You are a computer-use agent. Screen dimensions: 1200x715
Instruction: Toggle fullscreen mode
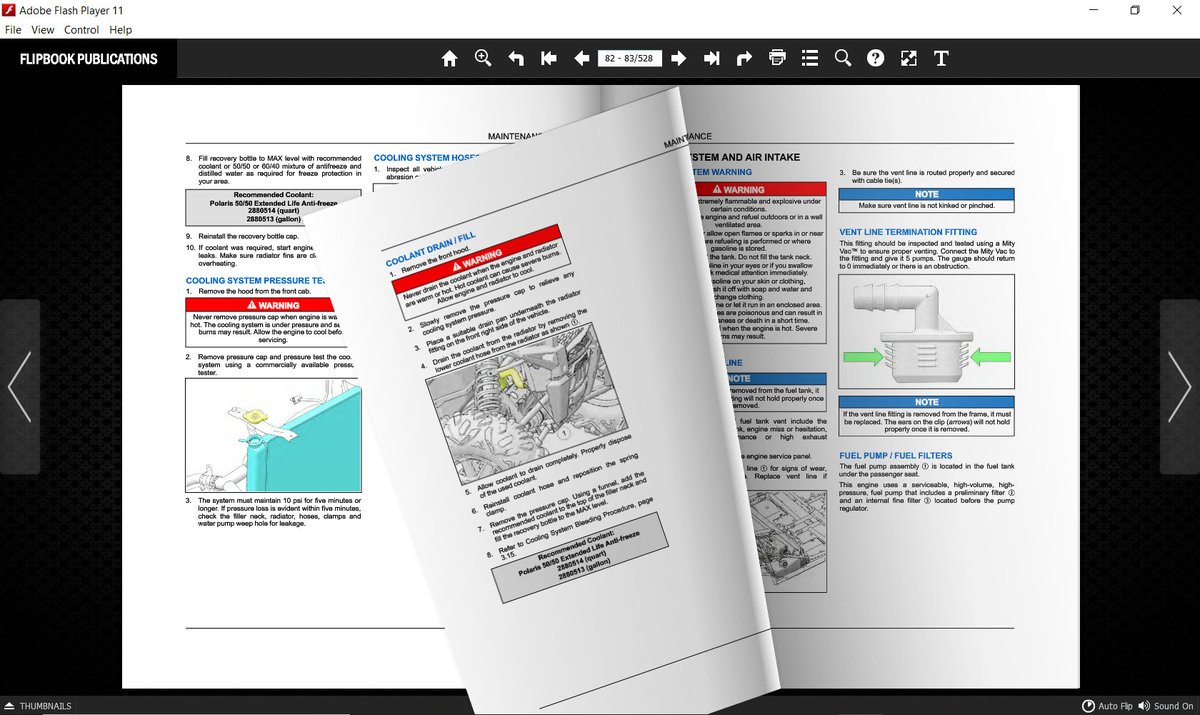[908, 59]
